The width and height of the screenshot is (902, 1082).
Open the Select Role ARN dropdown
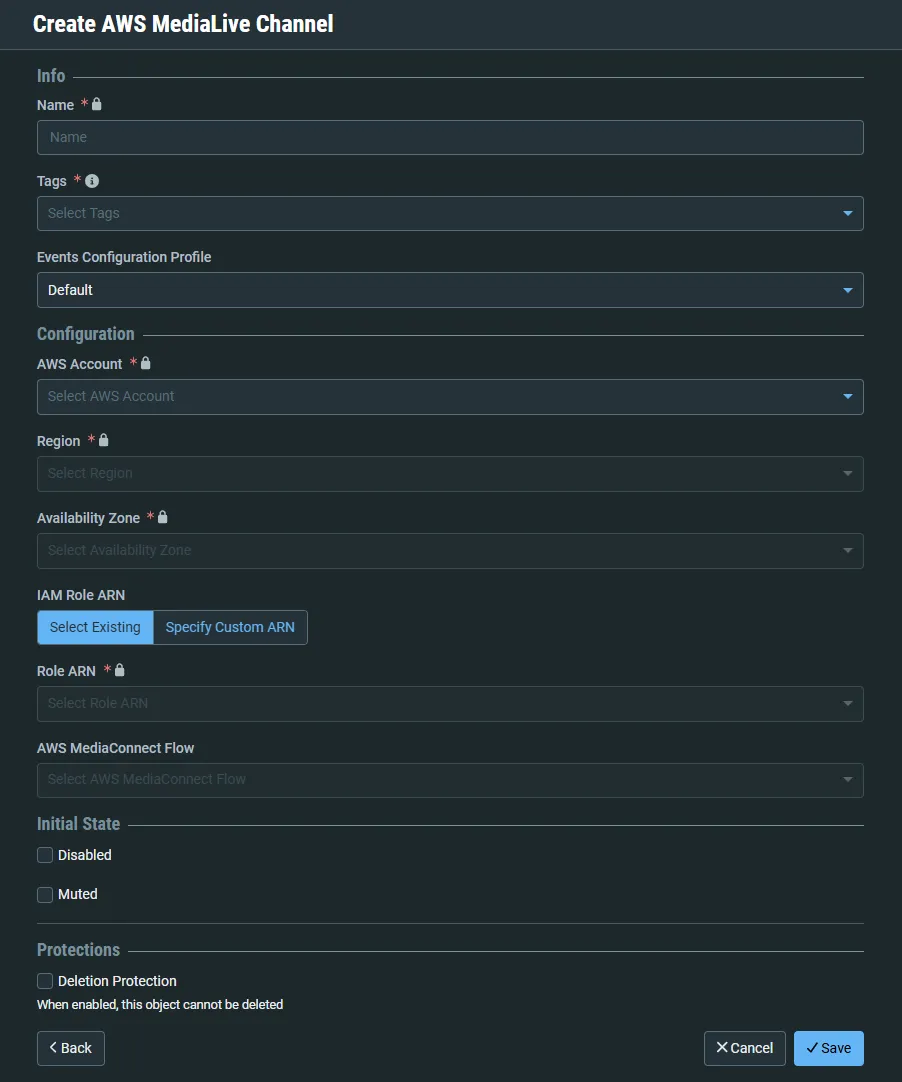tap(450, 704)
